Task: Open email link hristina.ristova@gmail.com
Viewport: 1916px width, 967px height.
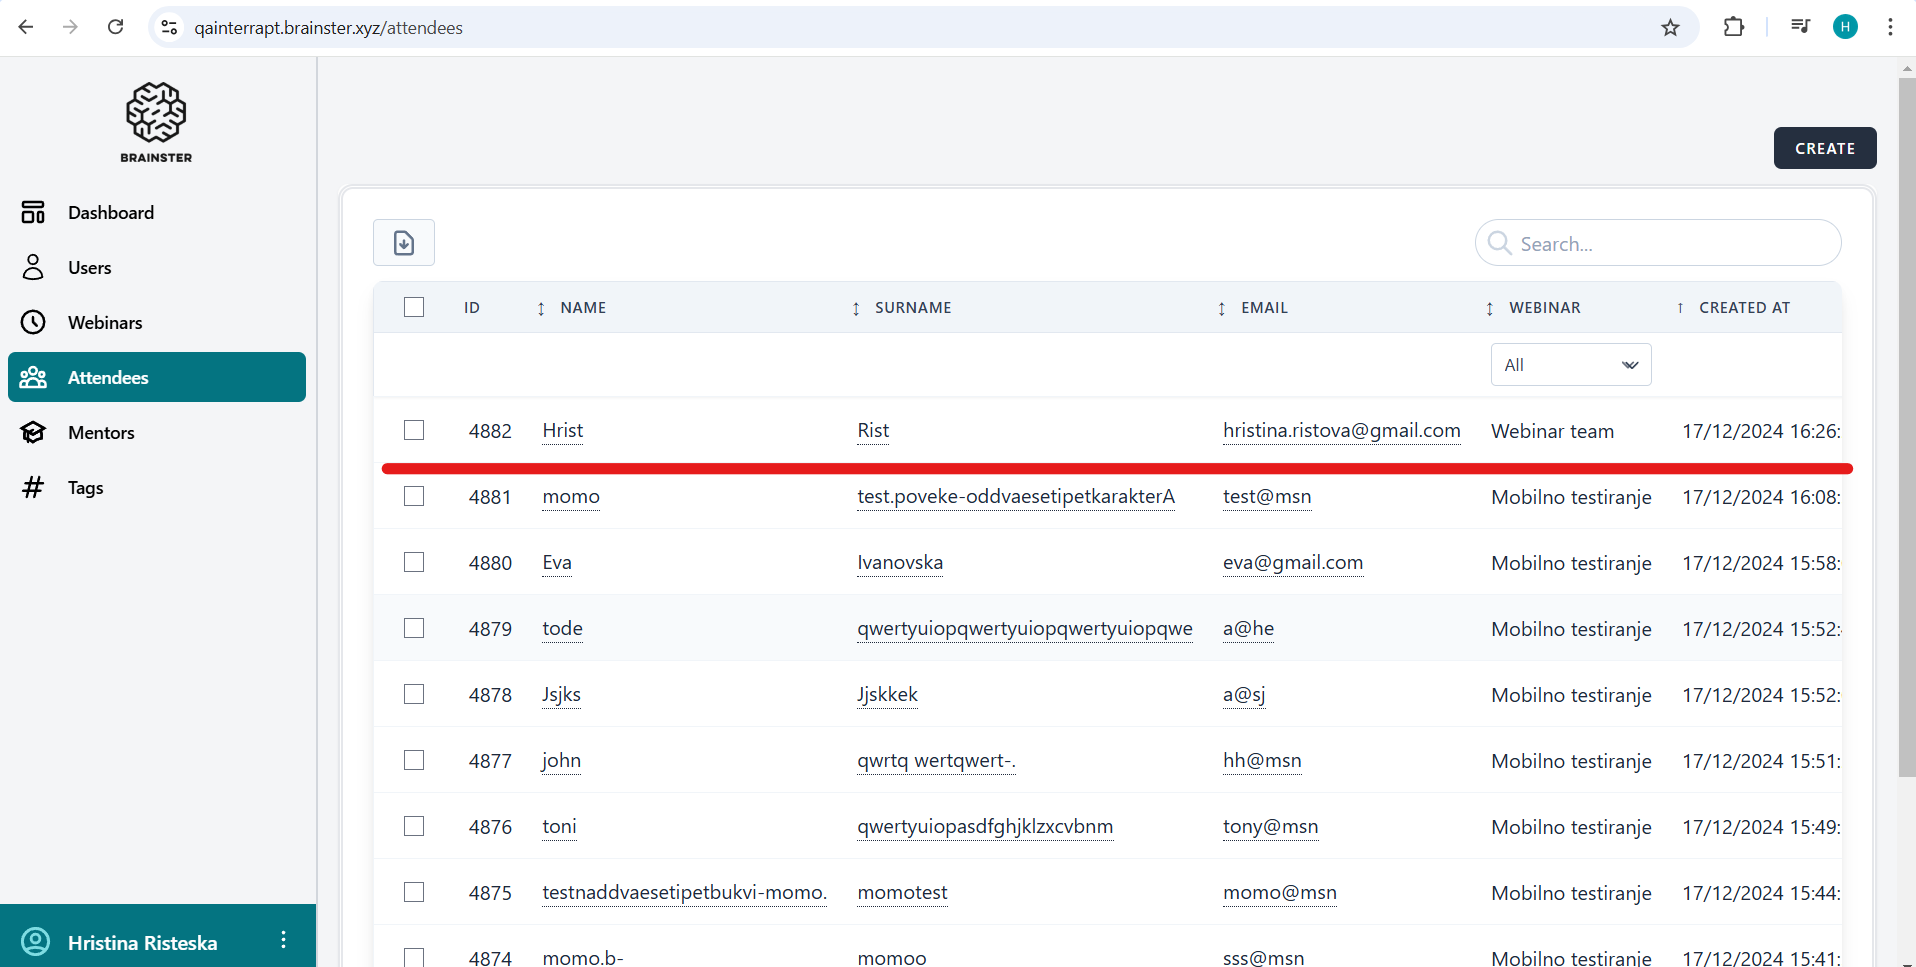Action: pos(1341,431)
